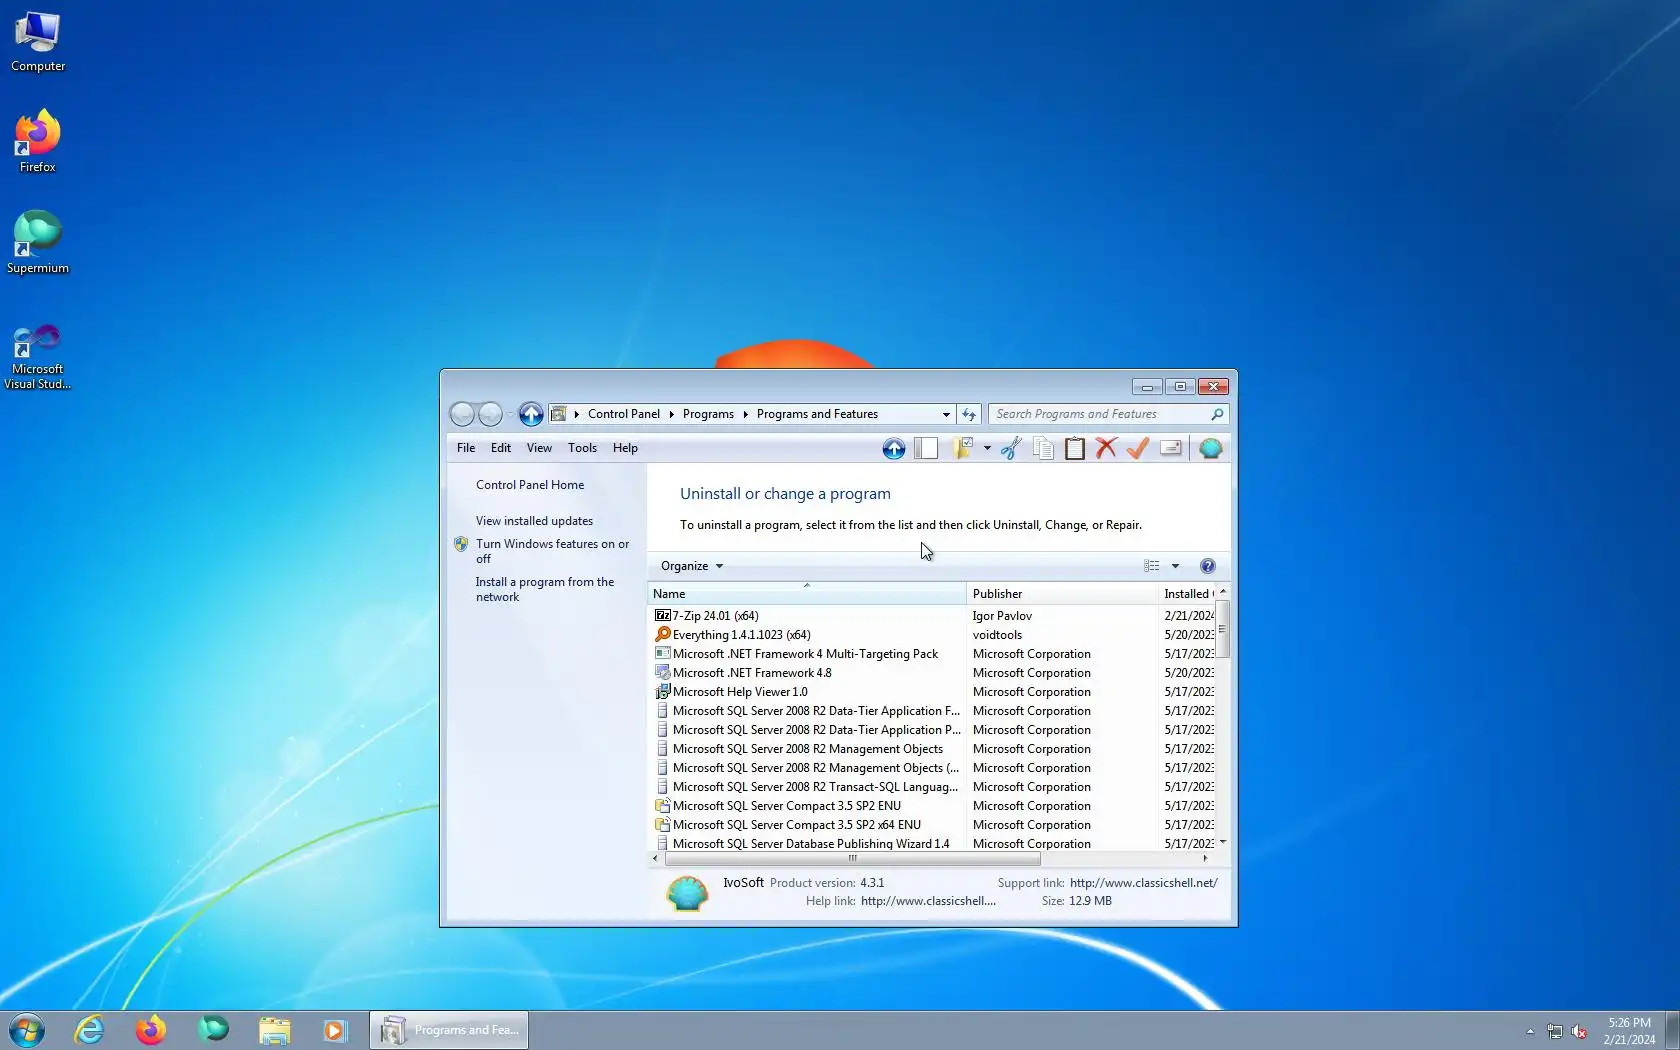The height and width of the screenshot is (1050, 1680).
Task: Launch Internet Explorer from the taskbar
Action: (89, 1030)
